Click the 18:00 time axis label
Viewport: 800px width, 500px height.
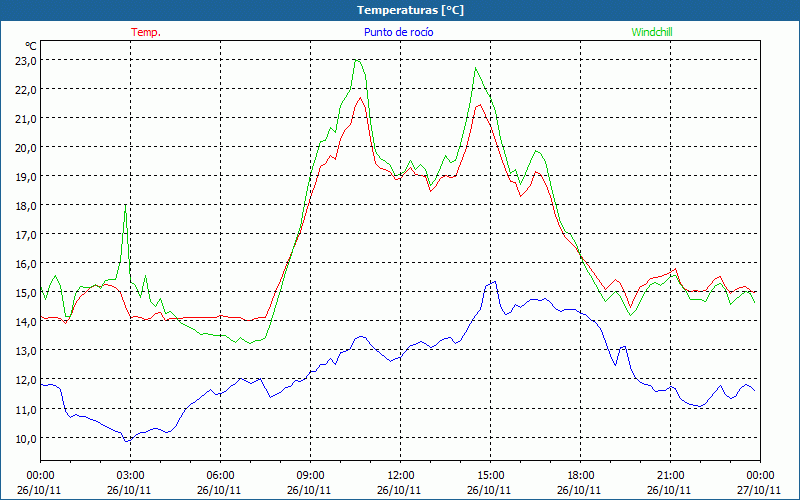(x=580, y=476)
